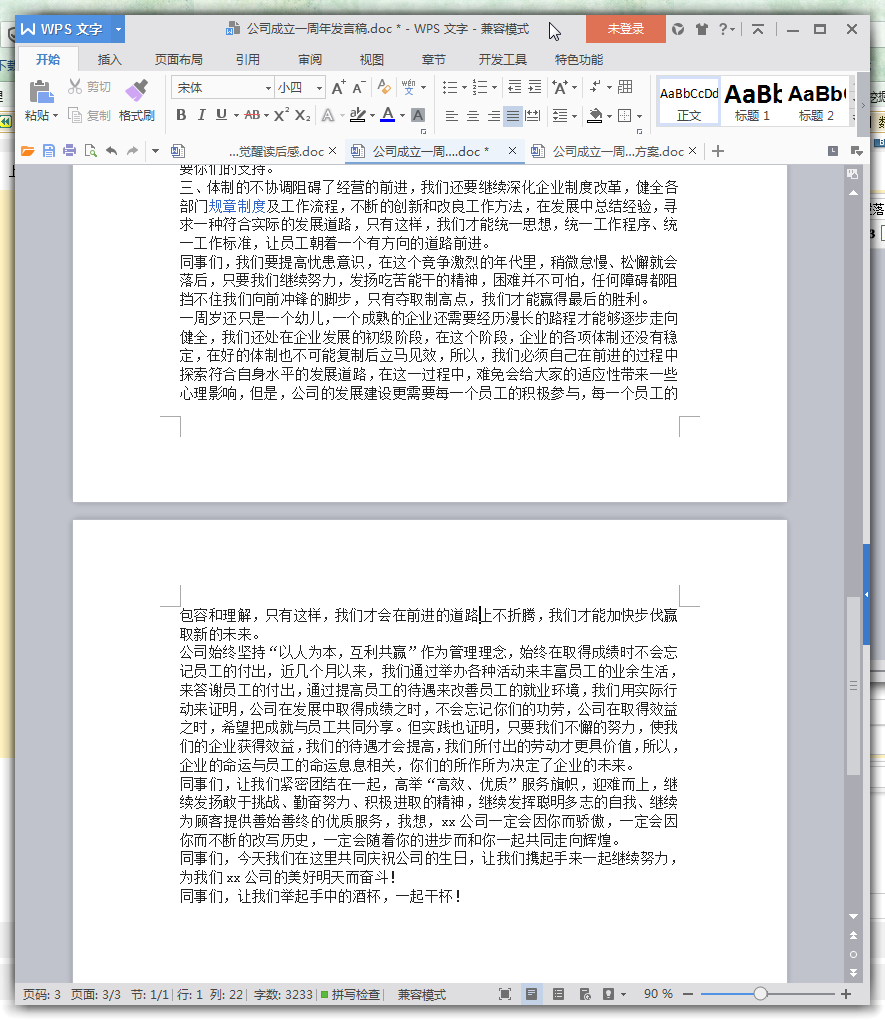The height and width of the screenshot is (1020, 885).
Task: Open the 插入 ribbon tab
Action: tap(109, 60)
